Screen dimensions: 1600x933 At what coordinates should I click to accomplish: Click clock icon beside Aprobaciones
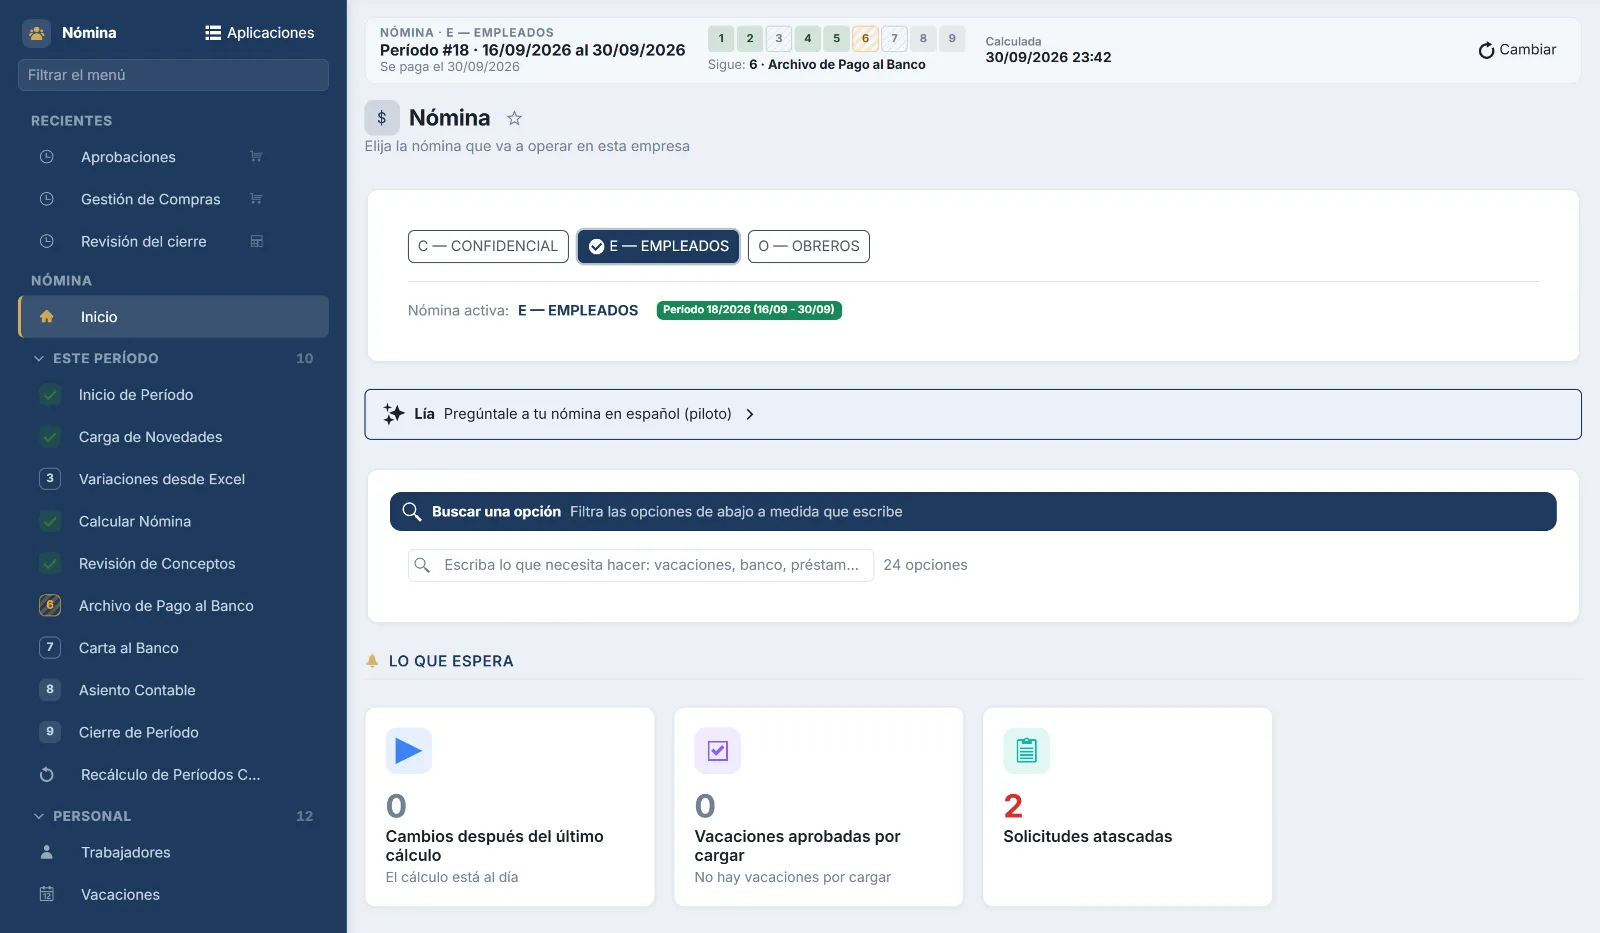(x=46, y=157)
